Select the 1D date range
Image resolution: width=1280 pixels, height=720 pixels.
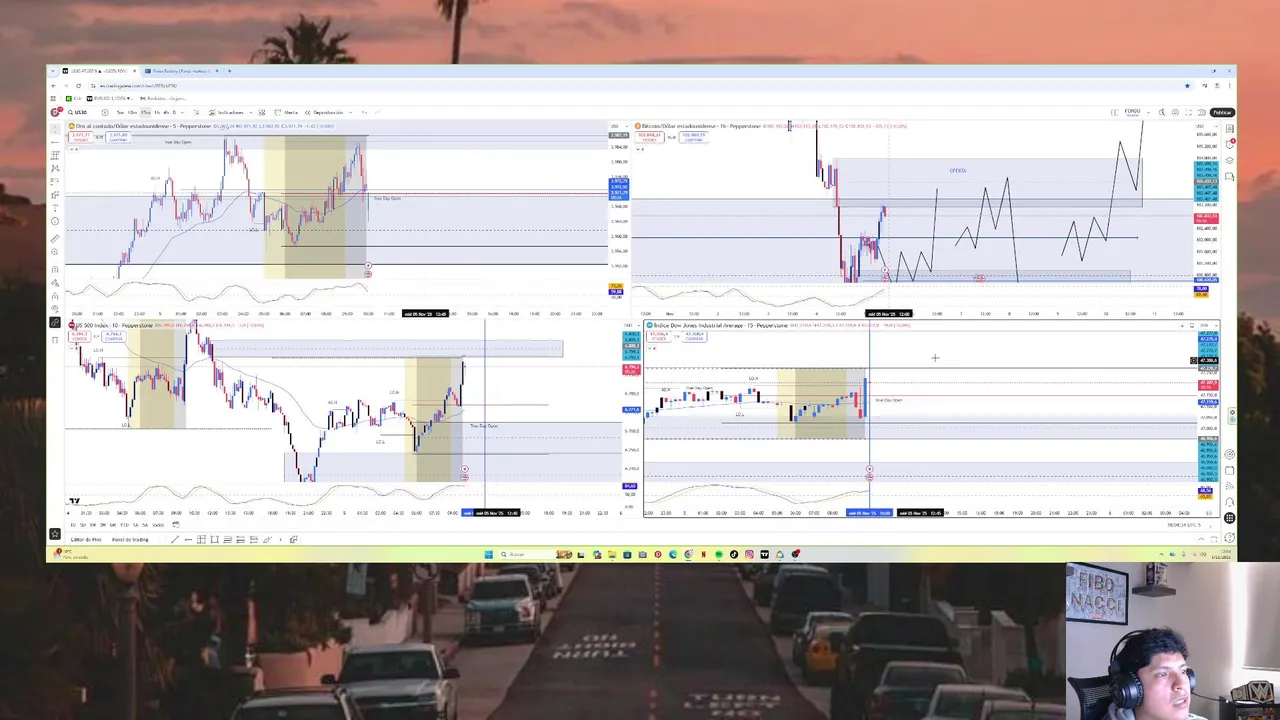click(x=73, y=525)
